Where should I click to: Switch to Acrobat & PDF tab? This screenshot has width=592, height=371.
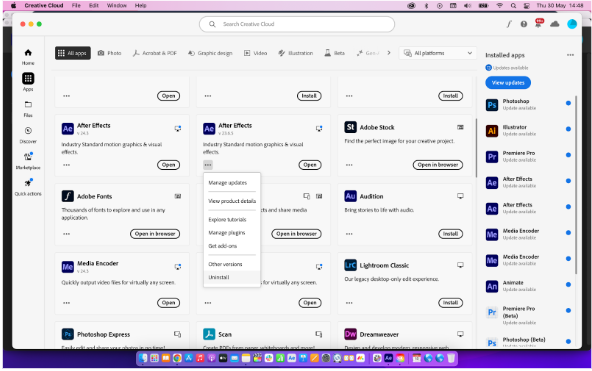(x=155, y=53)
